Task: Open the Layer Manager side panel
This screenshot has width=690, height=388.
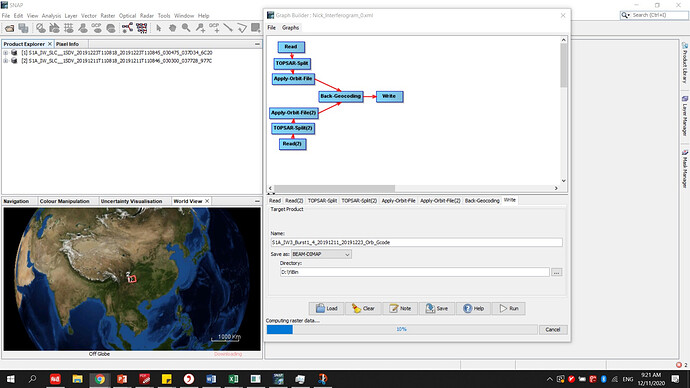Action: point(685,117)
